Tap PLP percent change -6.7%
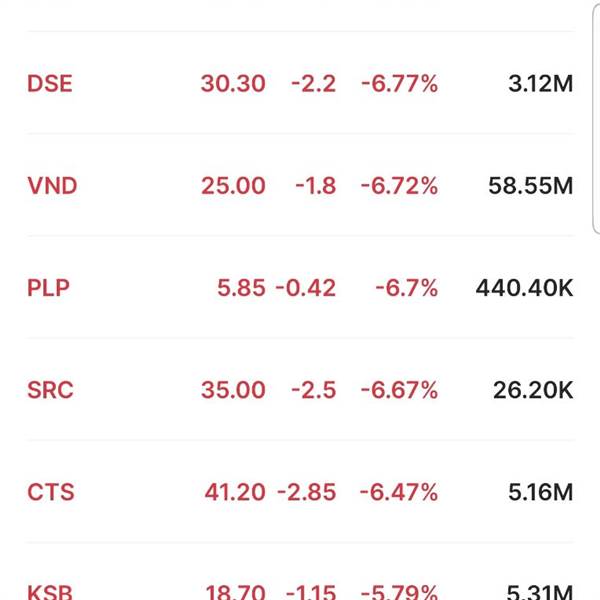 [406, 288]
